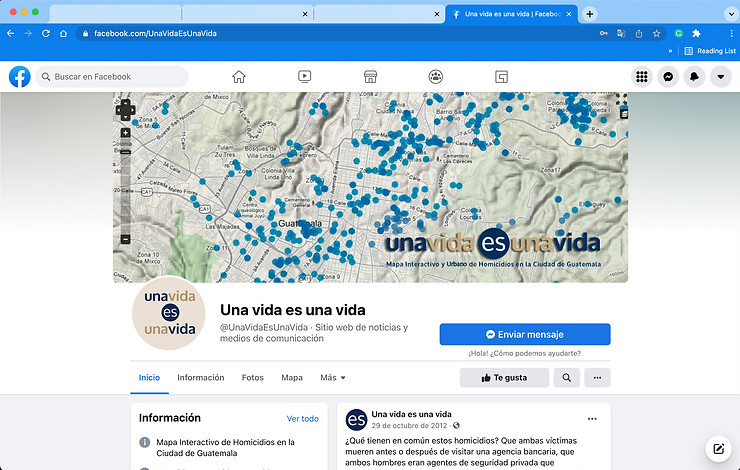Screen dimensions: 740x470
Task: Open the Groups icon in top navigation
Action: 436,76
